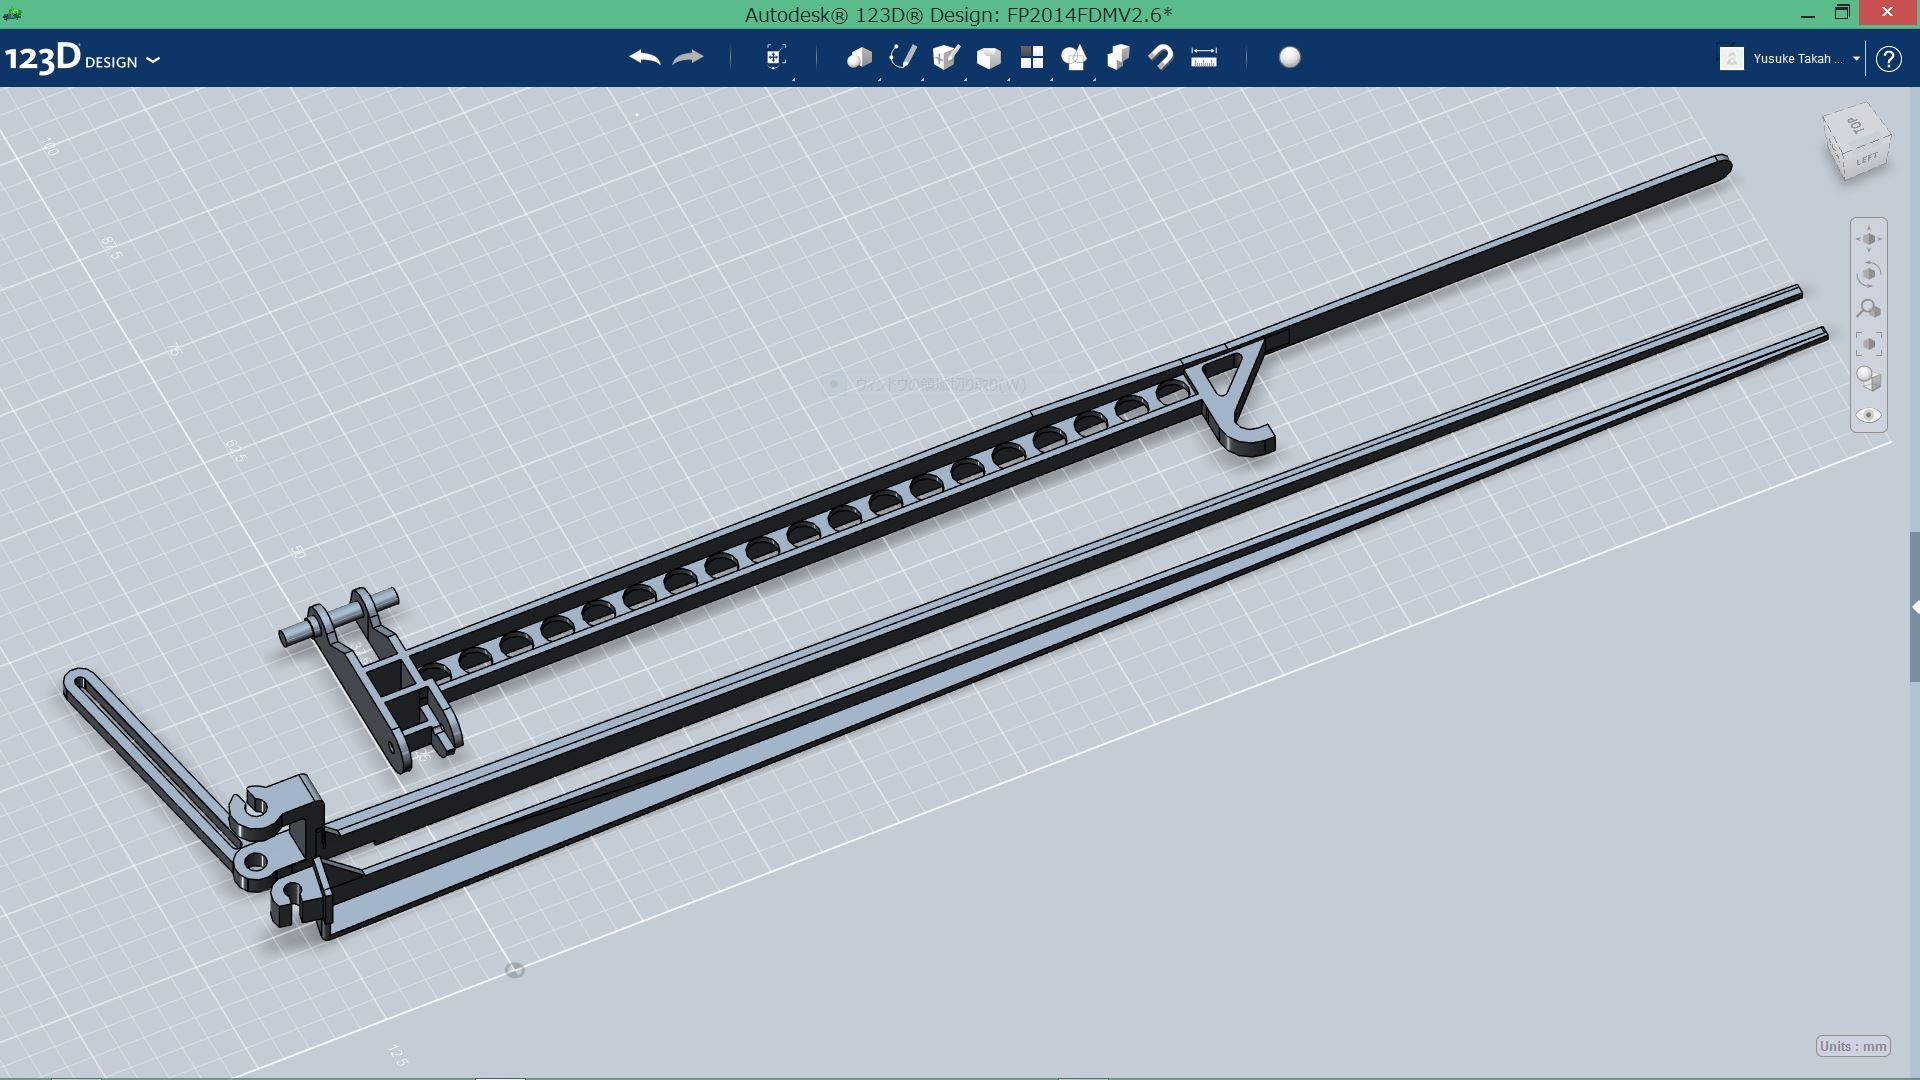Open the Yusuke Takah account dropdown
The width and height of the screenshot is (1920, 1080).
click(1857, 58)
